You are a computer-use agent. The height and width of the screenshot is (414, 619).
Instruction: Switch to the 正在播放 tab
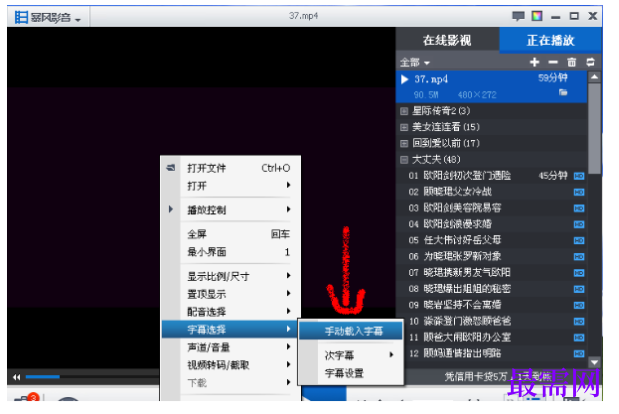550,40
